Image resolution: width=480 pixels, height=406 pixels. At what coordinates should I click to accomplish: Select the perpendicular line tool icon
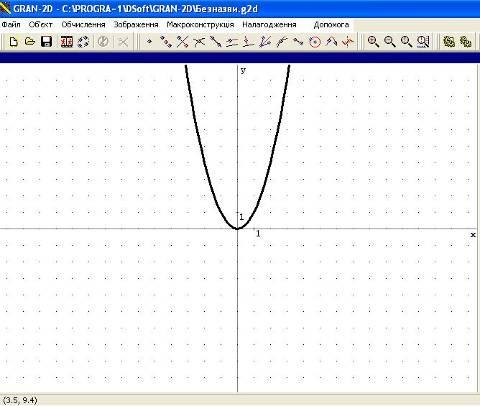(248, 42)
